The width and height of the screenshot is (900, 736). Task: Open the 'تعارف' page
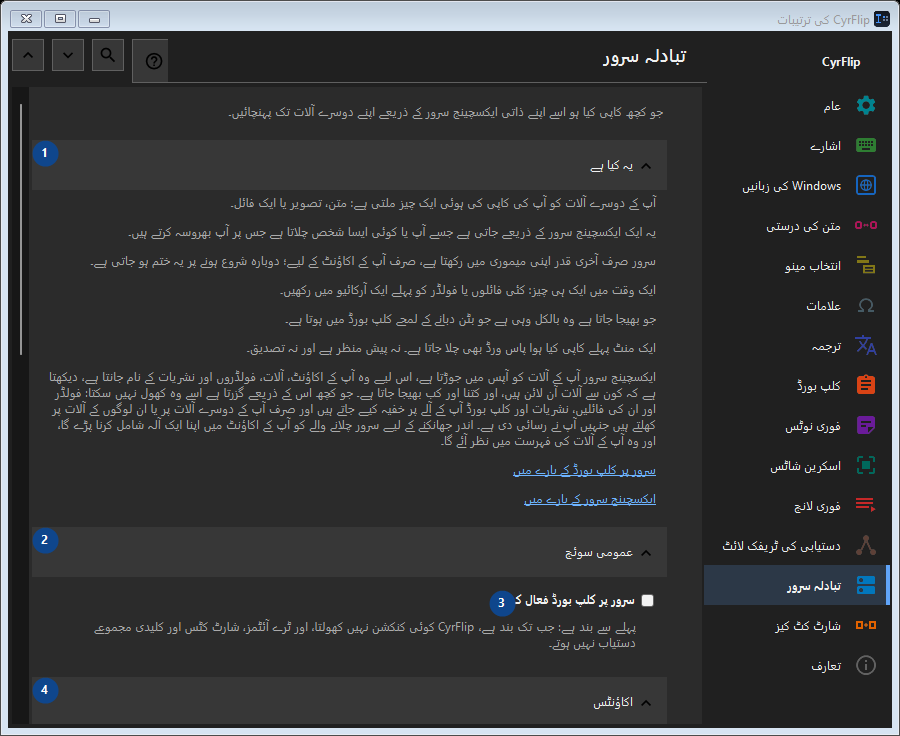pos(796,665)
